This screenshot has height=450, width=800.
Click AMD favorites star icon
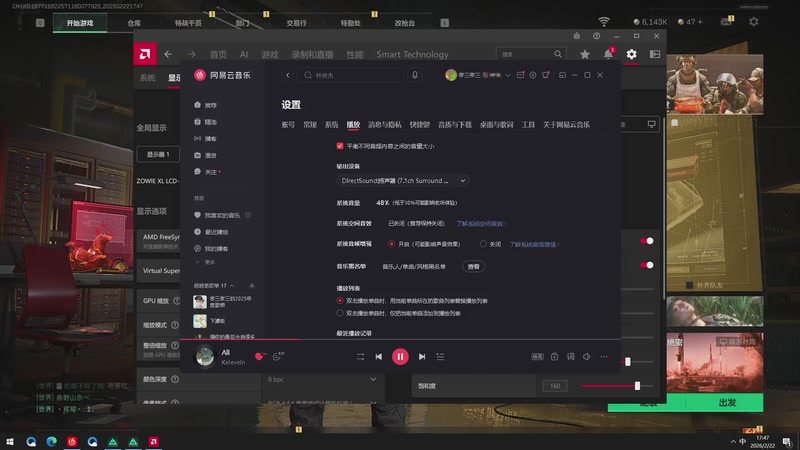pos(585,54)
